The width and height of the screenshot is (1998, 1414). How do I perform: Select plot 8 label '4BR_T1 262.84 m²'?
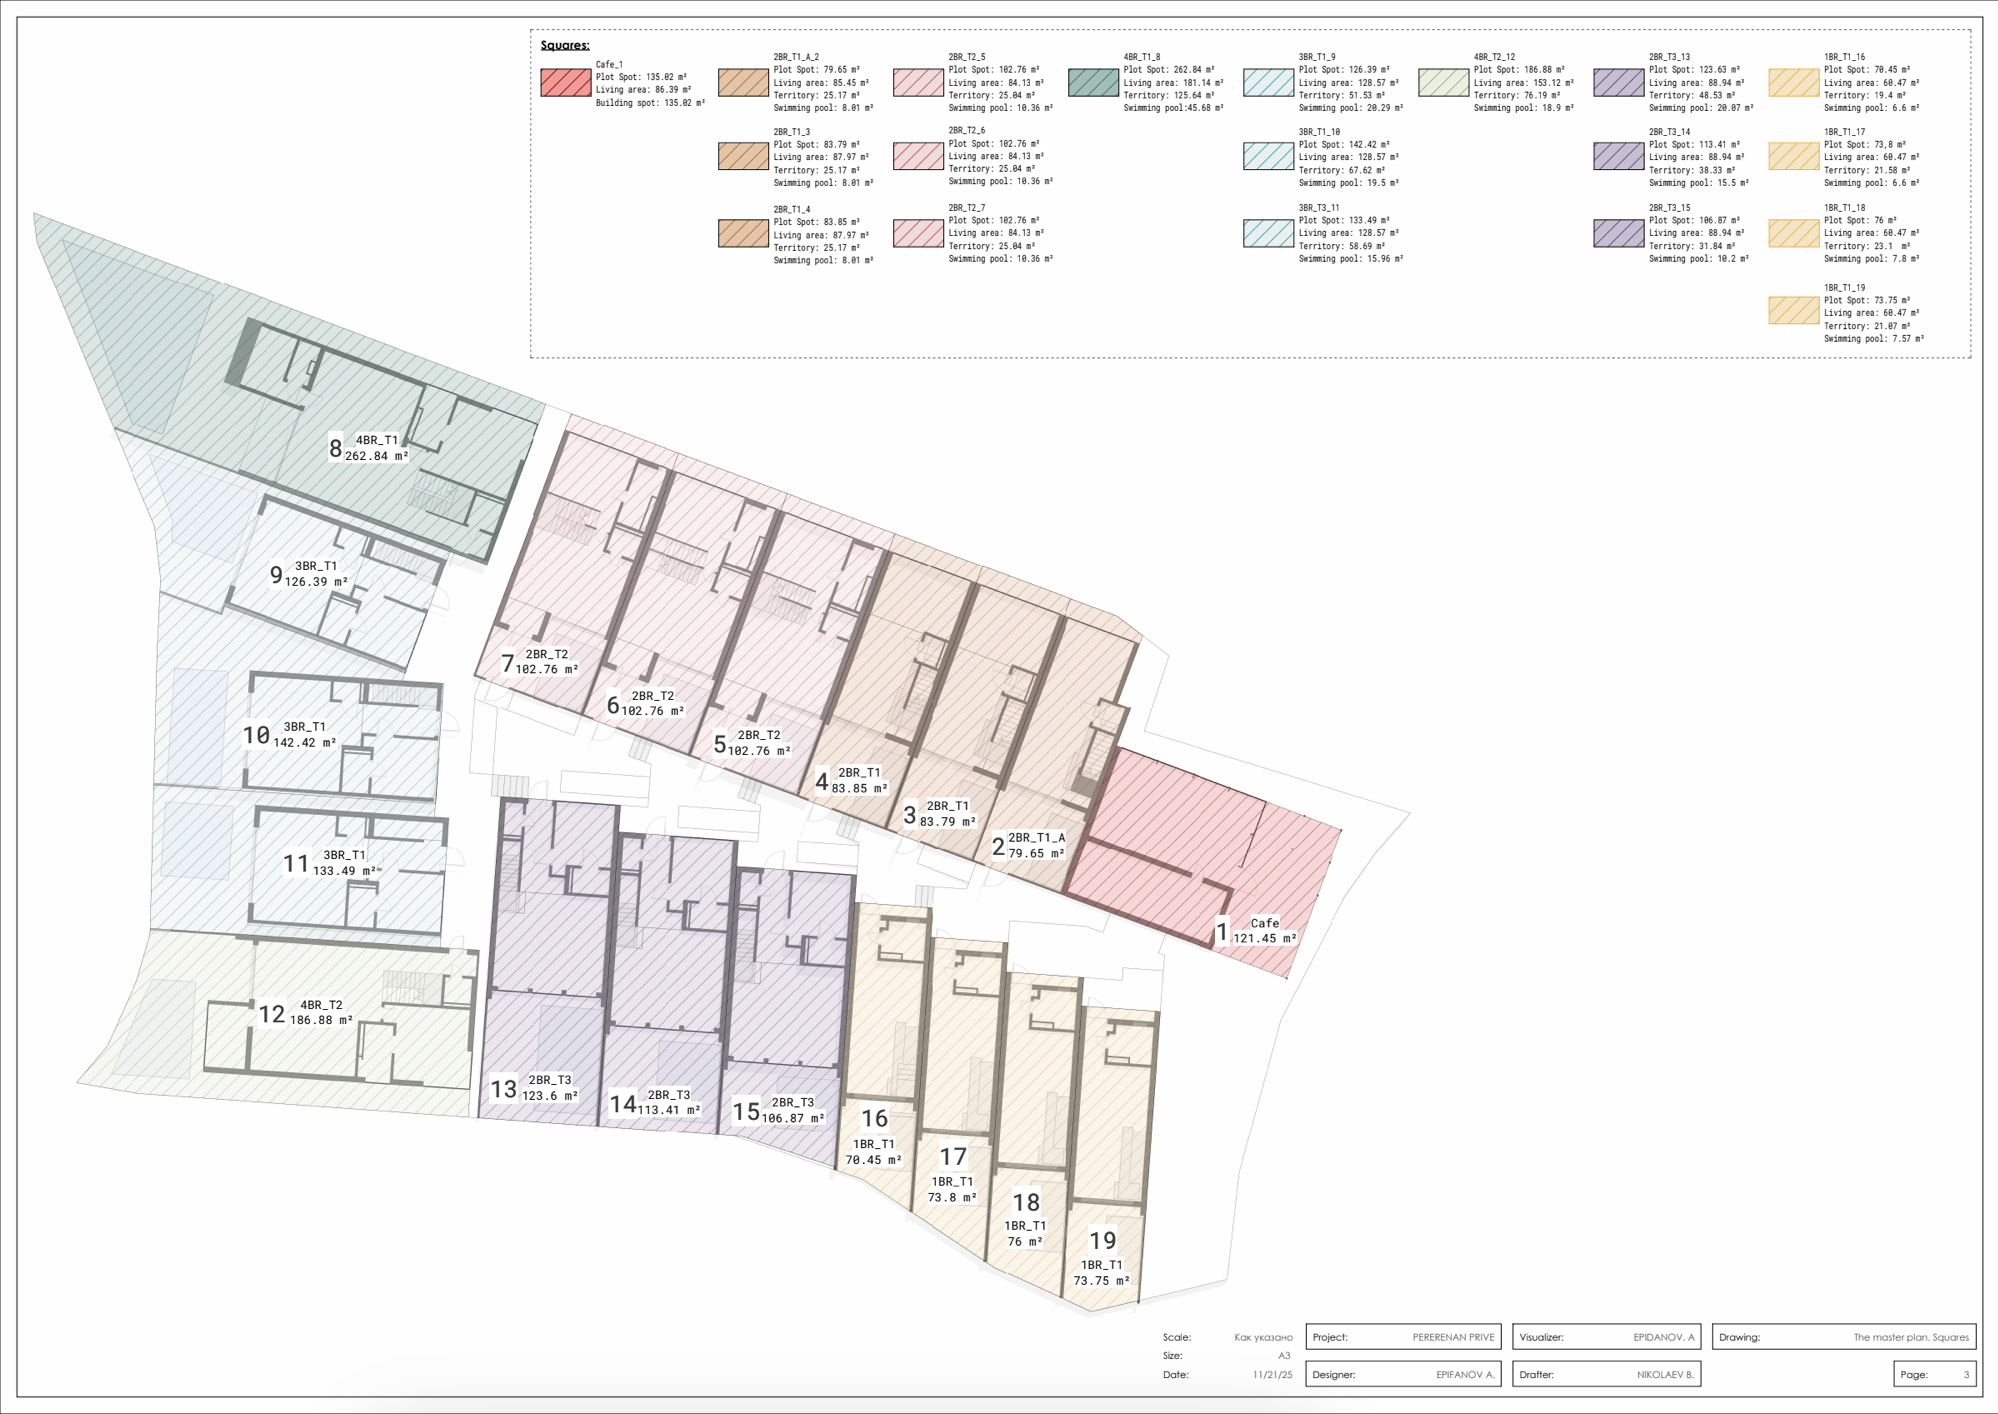[377, 448]
